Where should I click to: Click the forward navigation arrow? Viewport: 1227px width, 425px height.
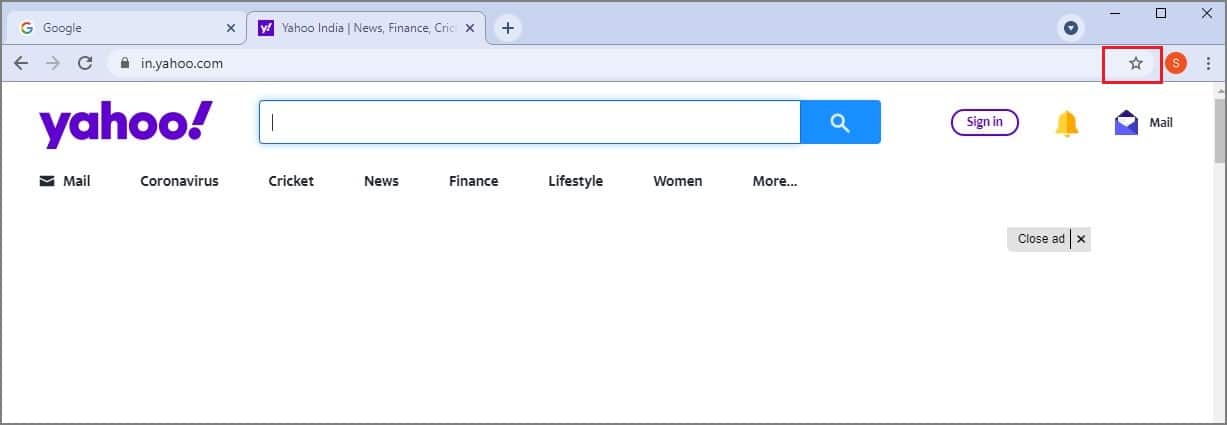(x=53, y=63)
